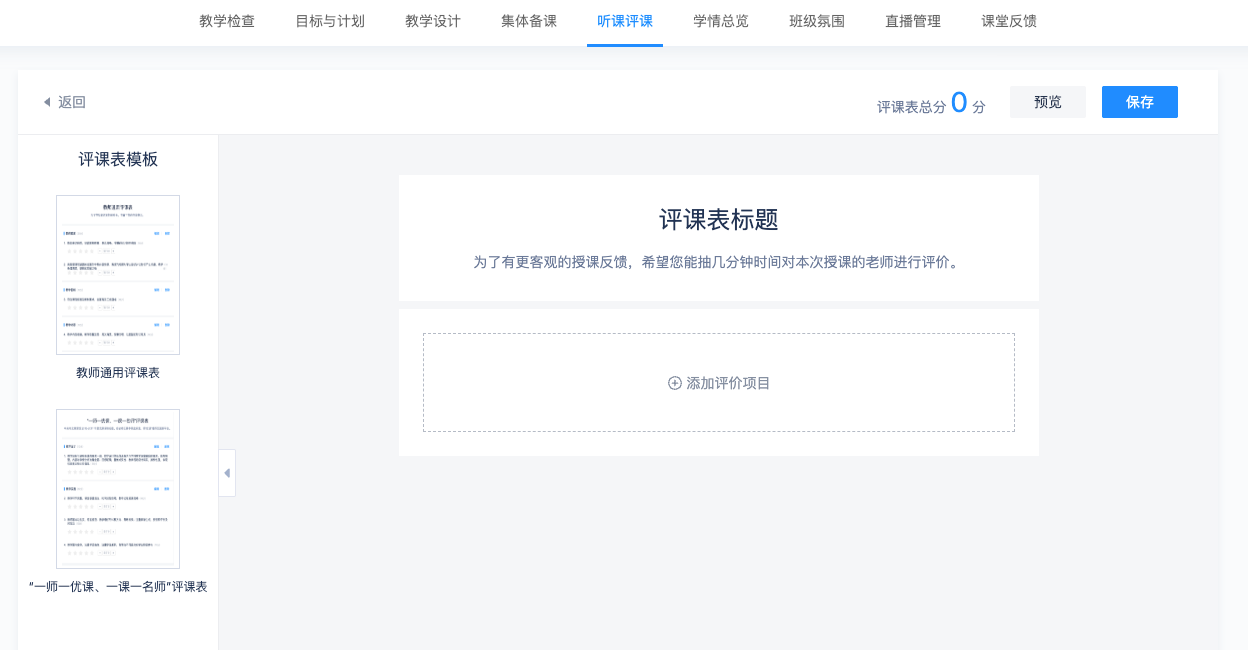Select the 听课评课 tab

(625, 21)
